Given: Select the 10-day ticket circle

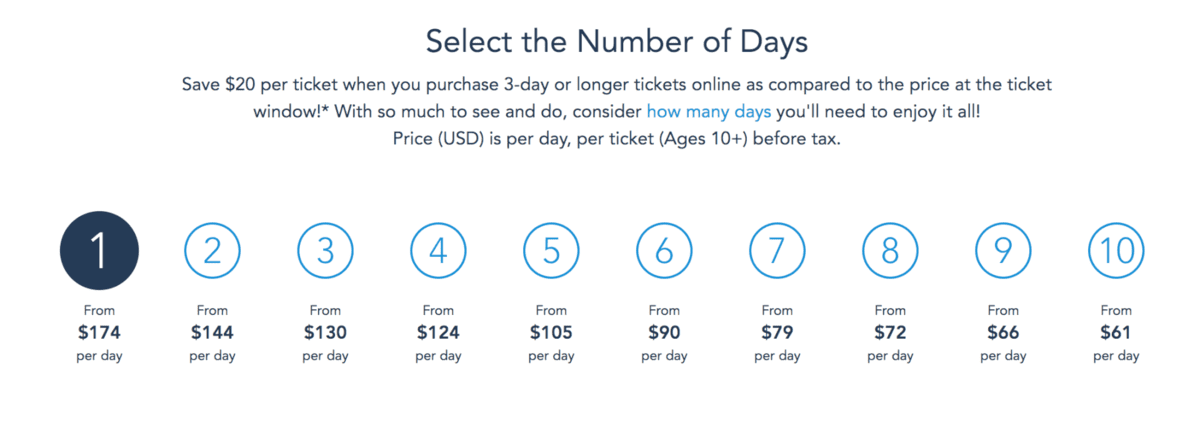Looking at the screenshot, I should tap(1116, 250).
